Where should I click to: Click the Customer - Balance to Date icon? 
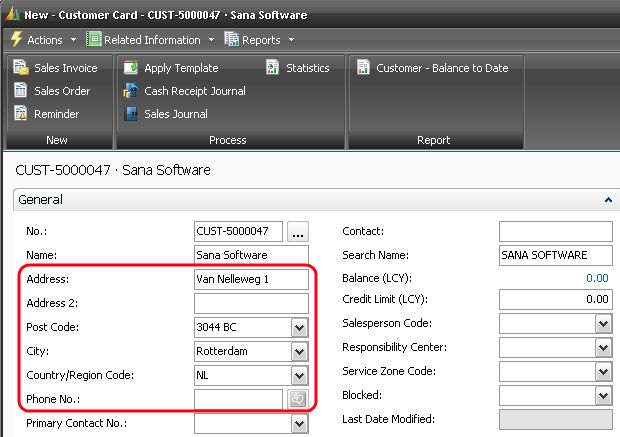[x=363, y=67]
